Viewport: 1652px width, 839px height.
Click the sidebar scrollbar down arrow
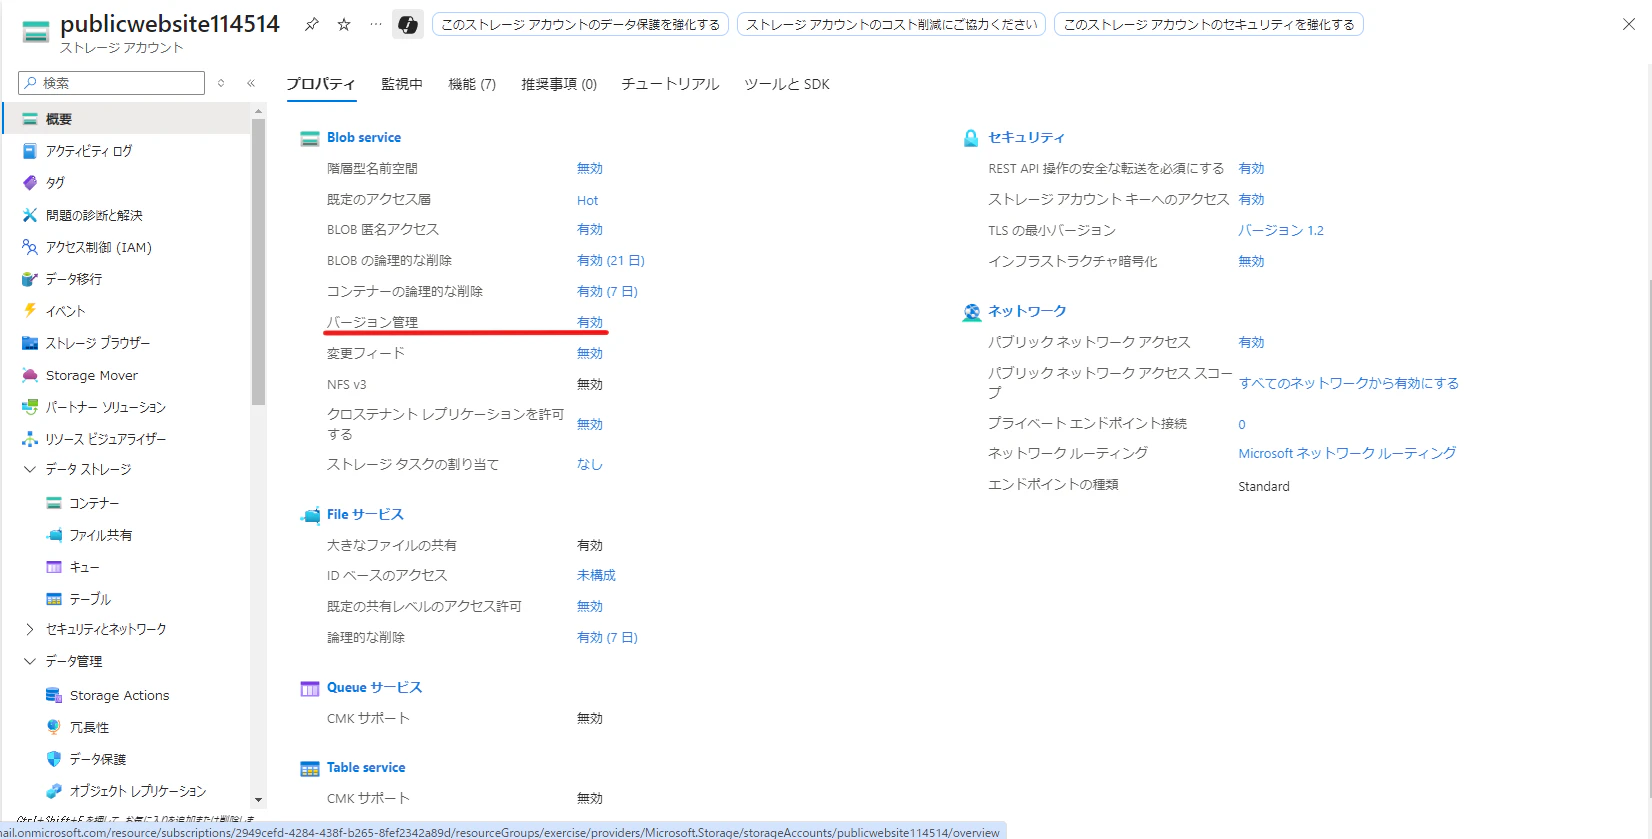pyautogui.click(x=258, y=800)
